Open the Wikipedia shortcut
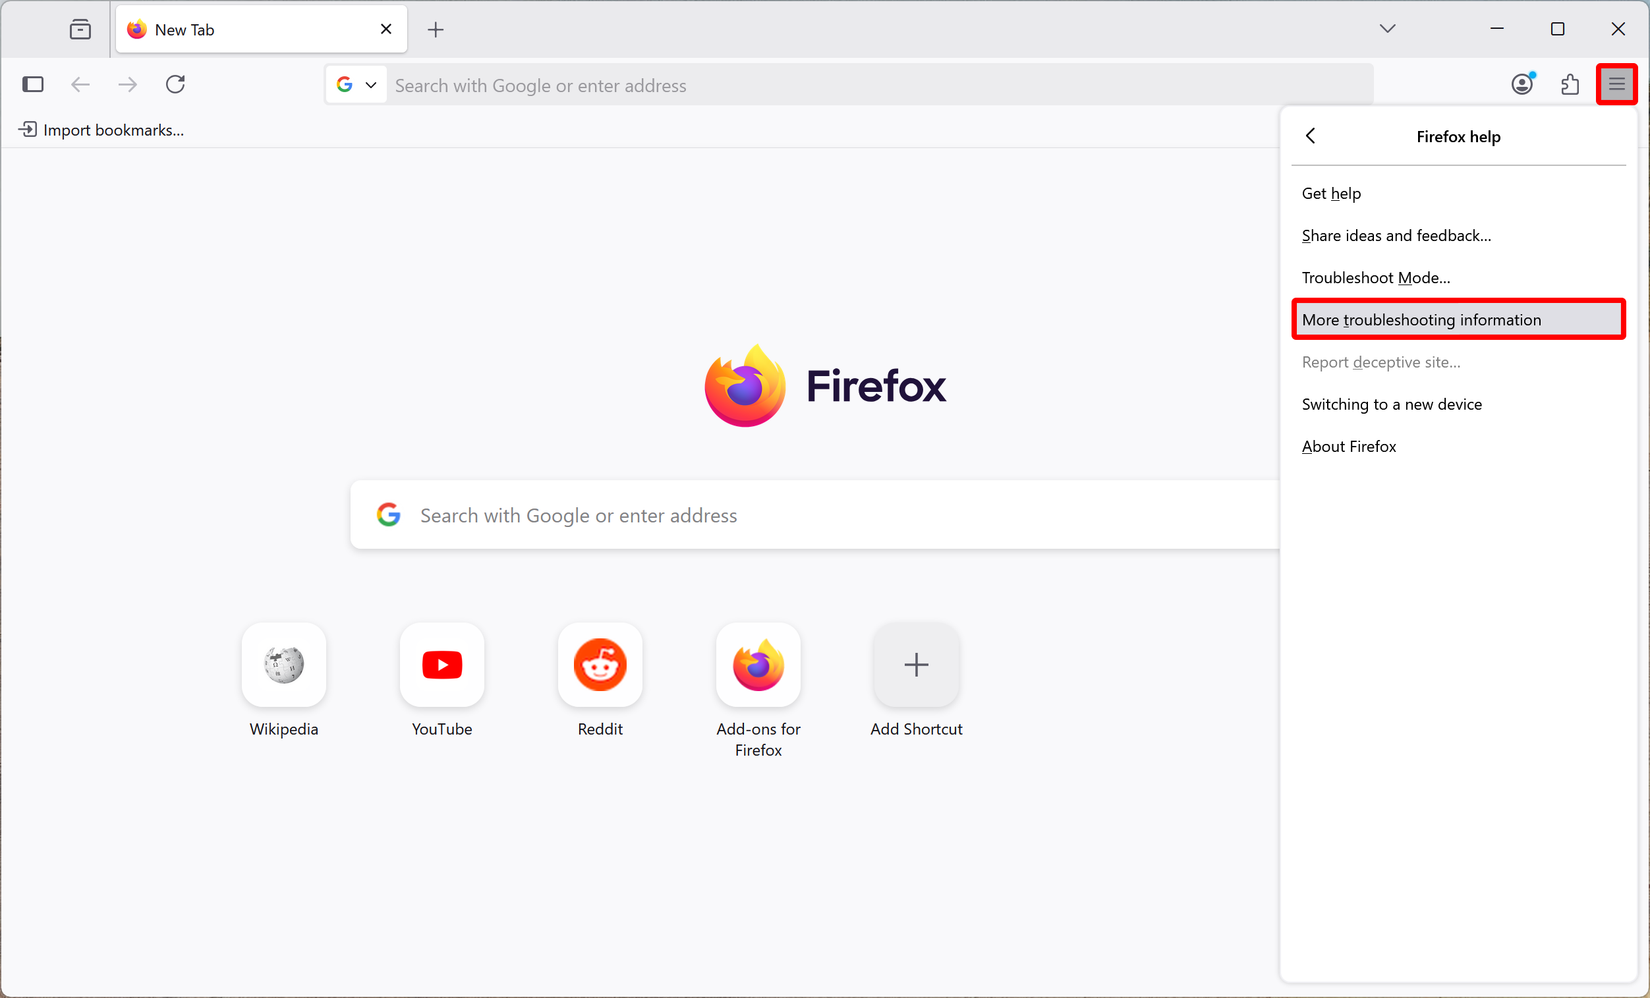This screenshot has height=998, width=1650. [x=283, y=665]
